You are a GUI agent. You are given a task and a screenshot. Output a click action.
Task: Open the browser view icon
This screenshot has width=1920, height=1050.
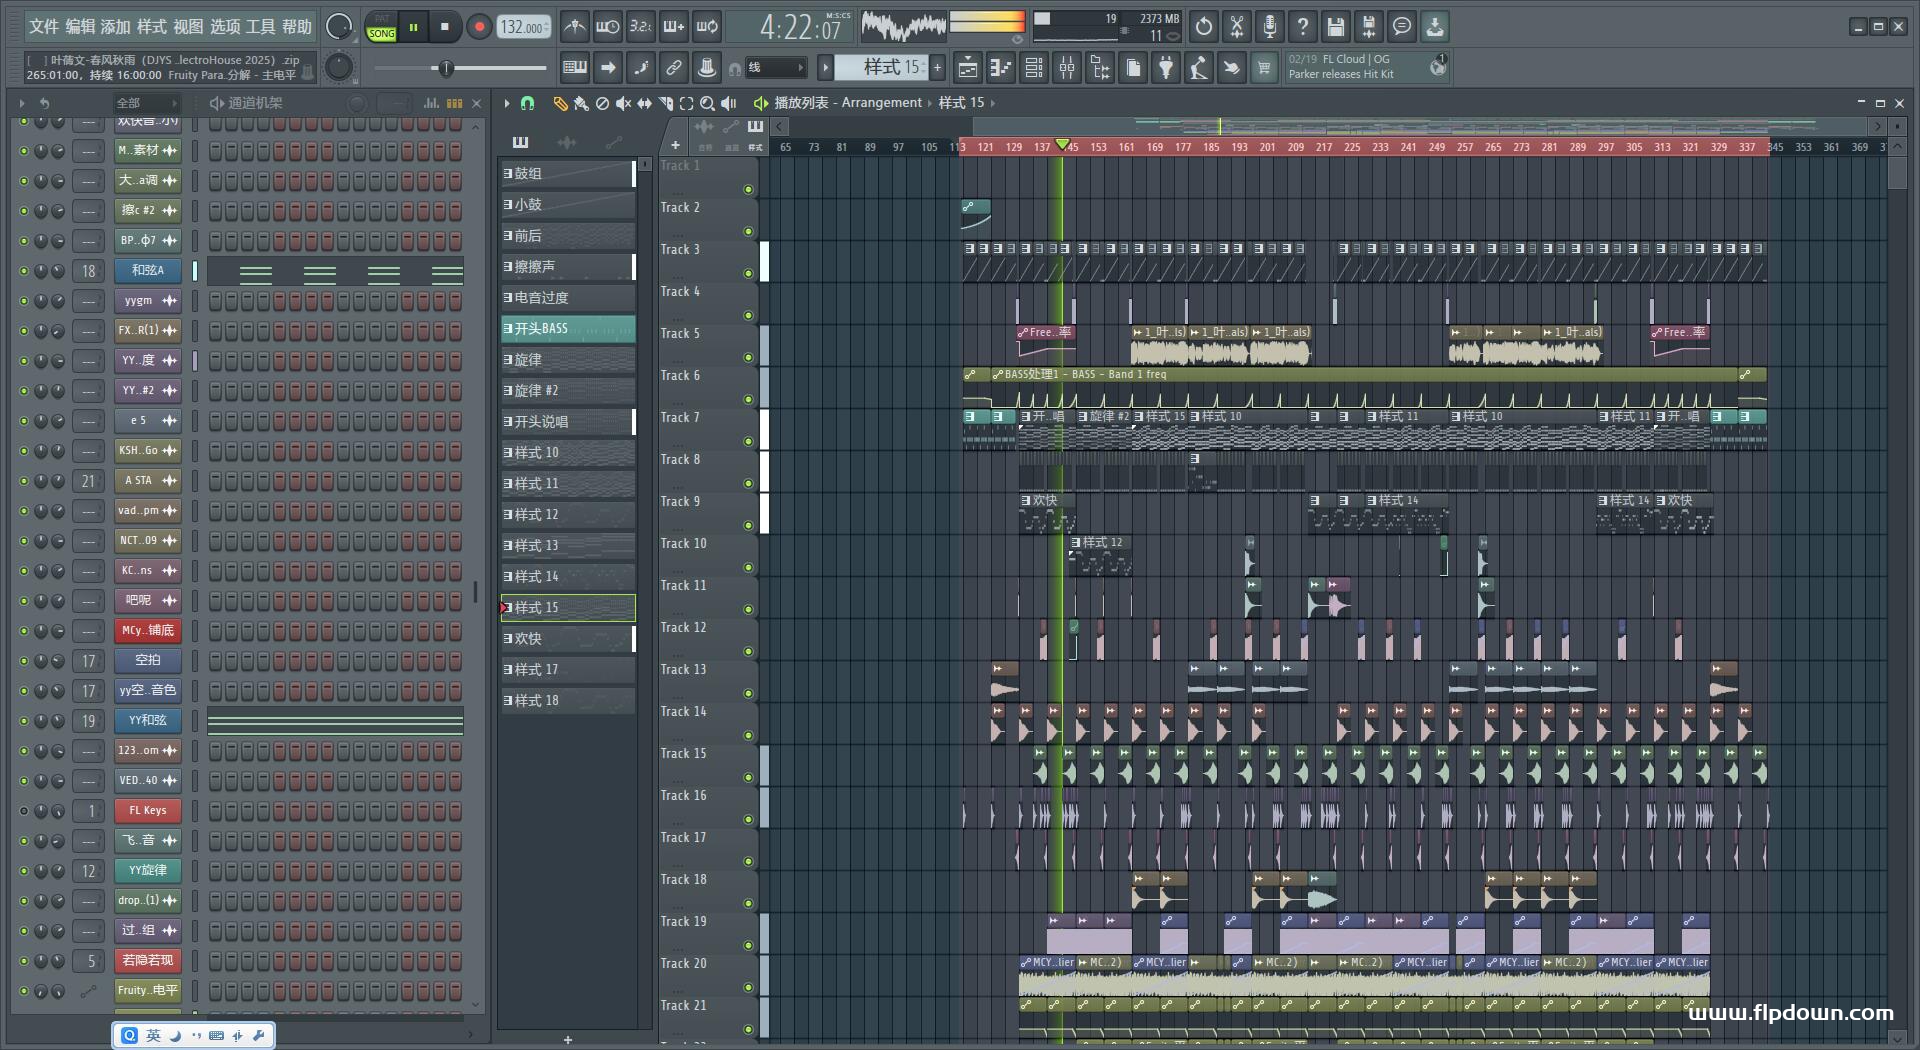(1100, 68)
